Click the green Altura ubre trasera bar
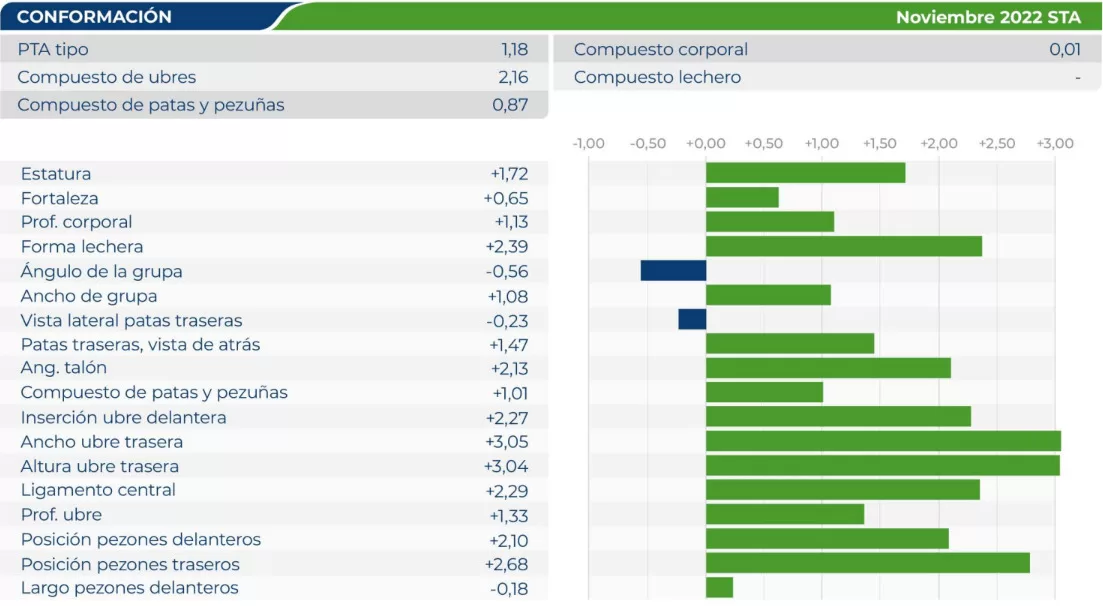 (x=882, y=466)
